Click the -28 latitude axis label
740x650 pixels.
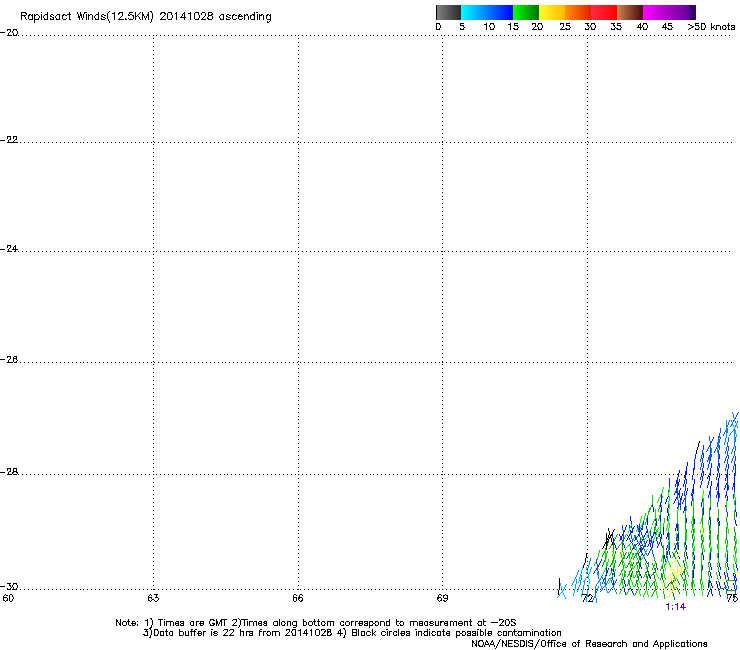coord(9,472)
